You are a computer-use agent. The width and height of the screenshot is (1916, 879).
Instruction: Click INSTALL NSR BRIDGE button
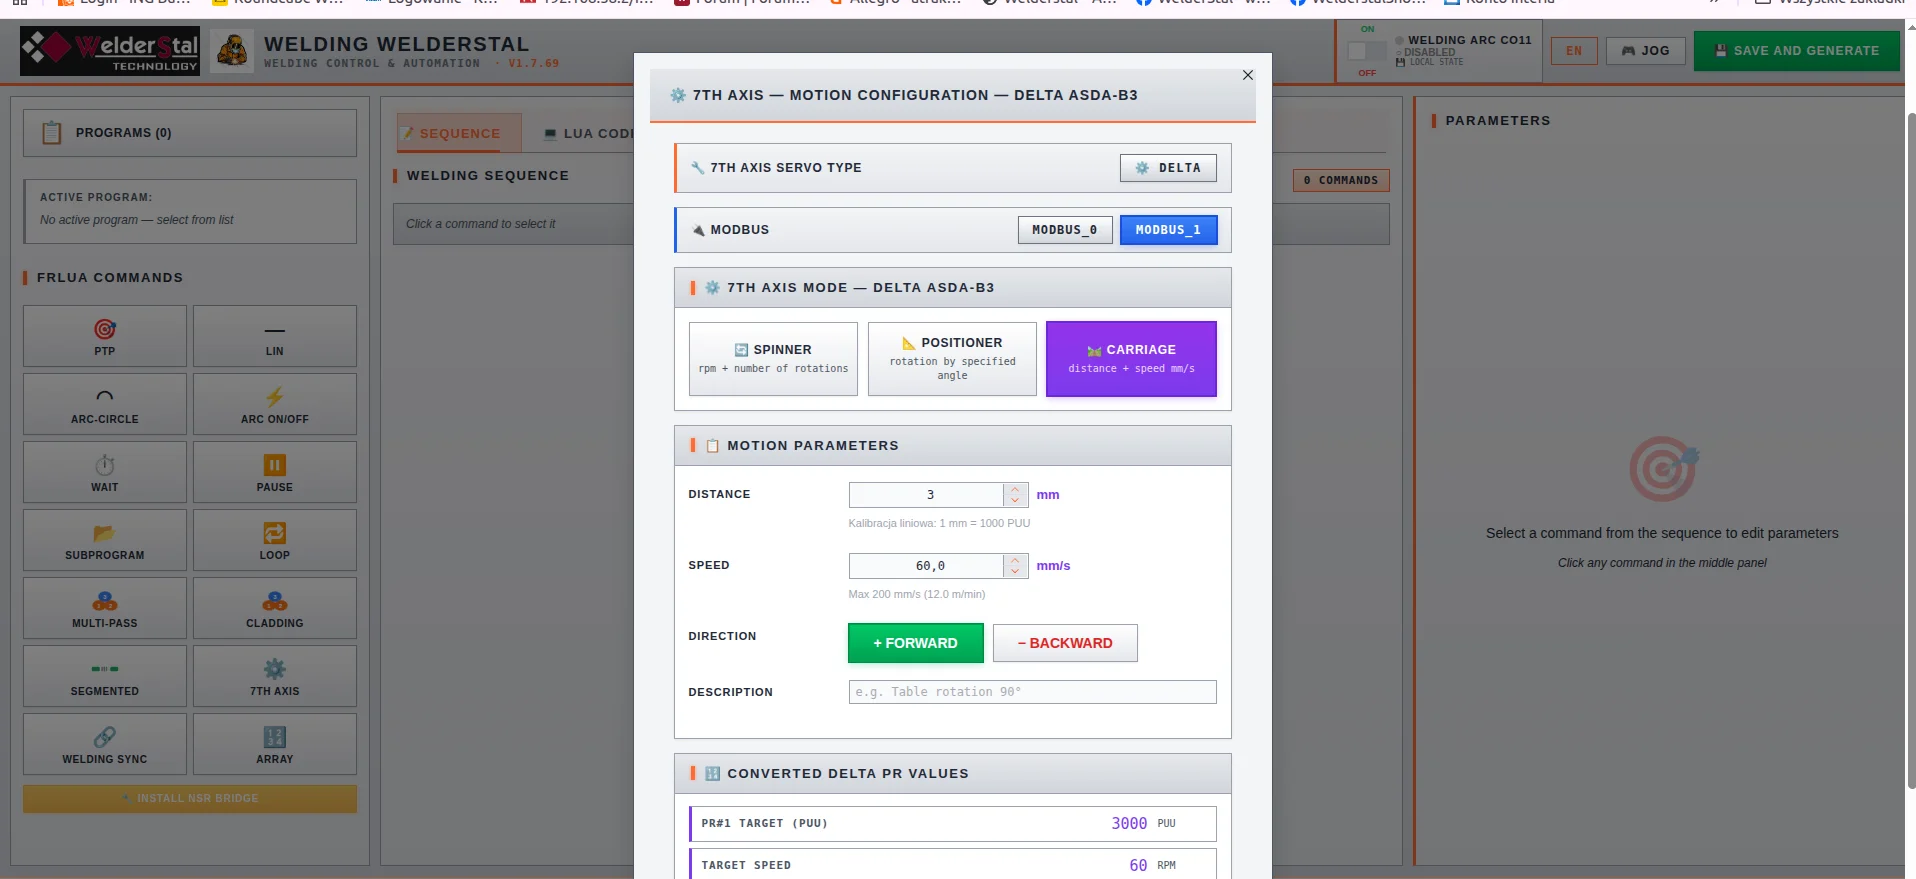pos(190,799)
